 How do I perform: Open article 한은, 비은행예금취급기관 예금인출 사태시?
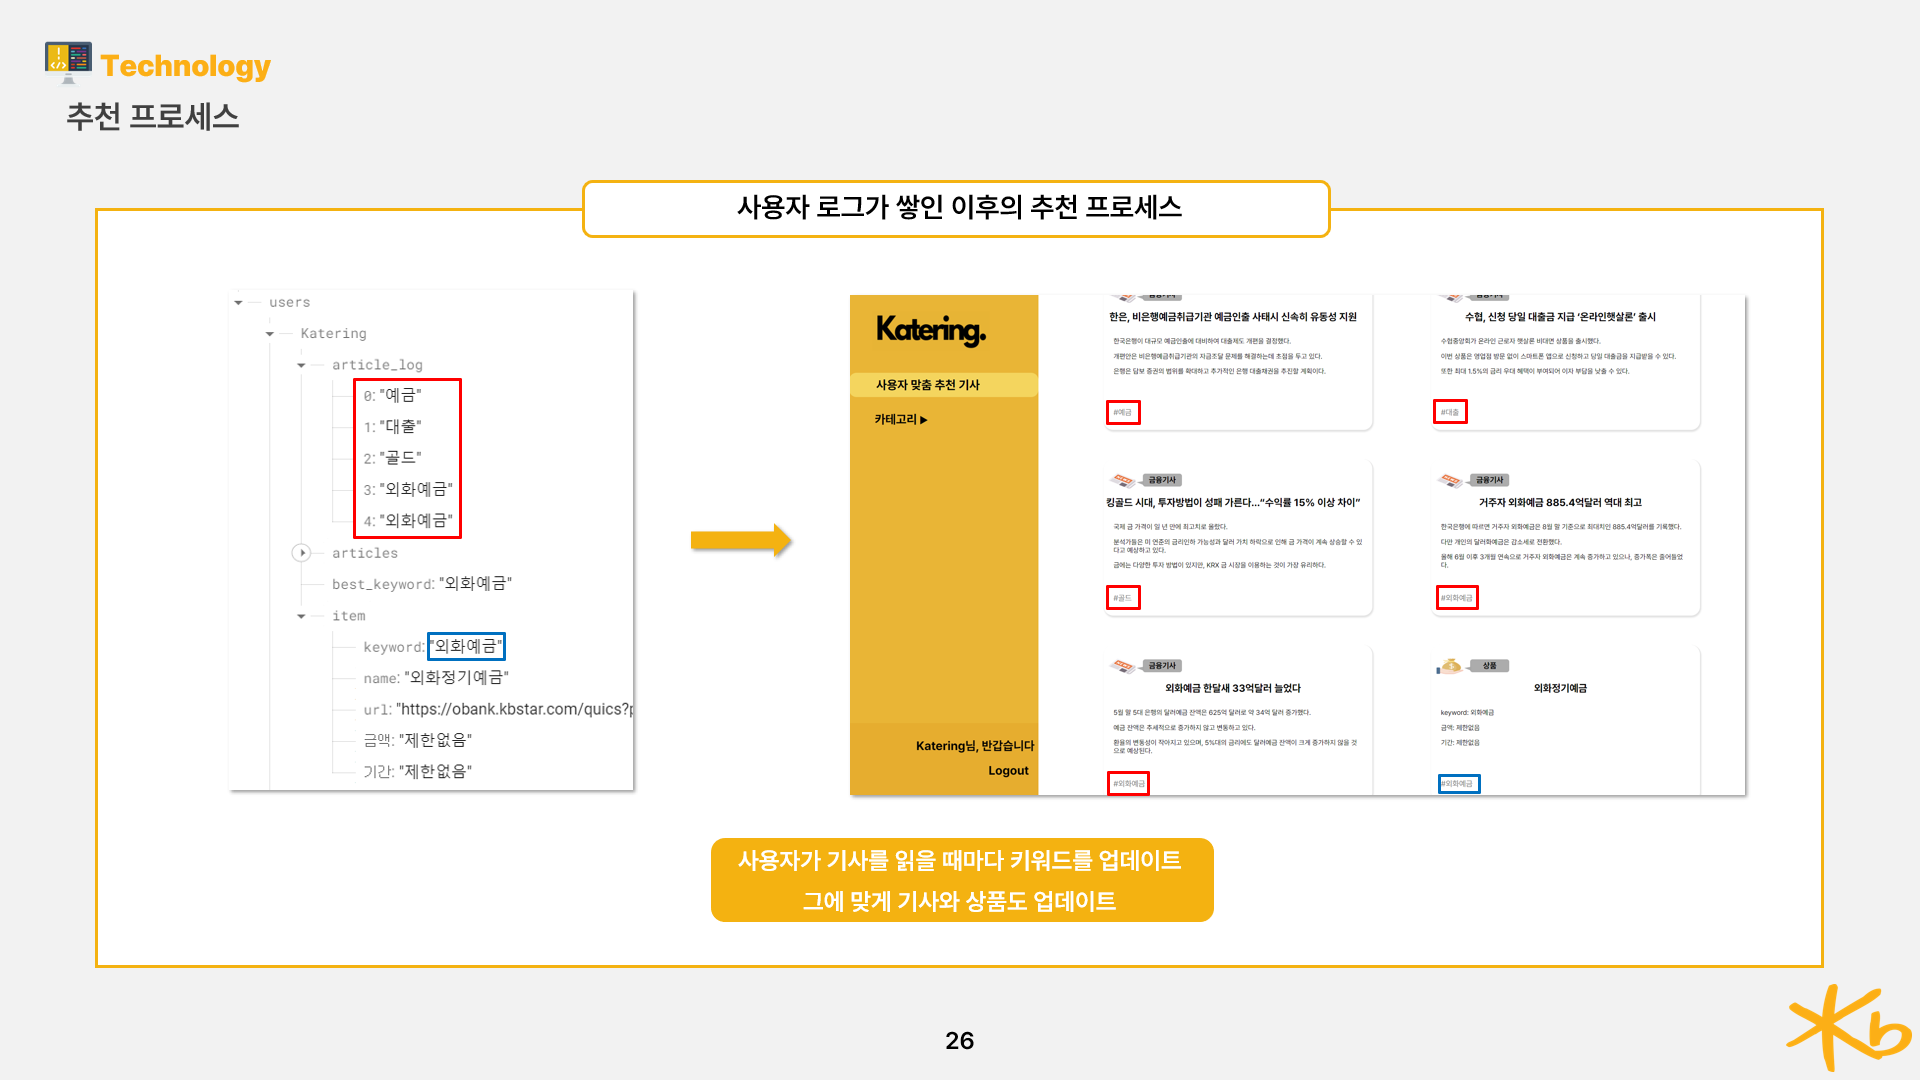1232,317
